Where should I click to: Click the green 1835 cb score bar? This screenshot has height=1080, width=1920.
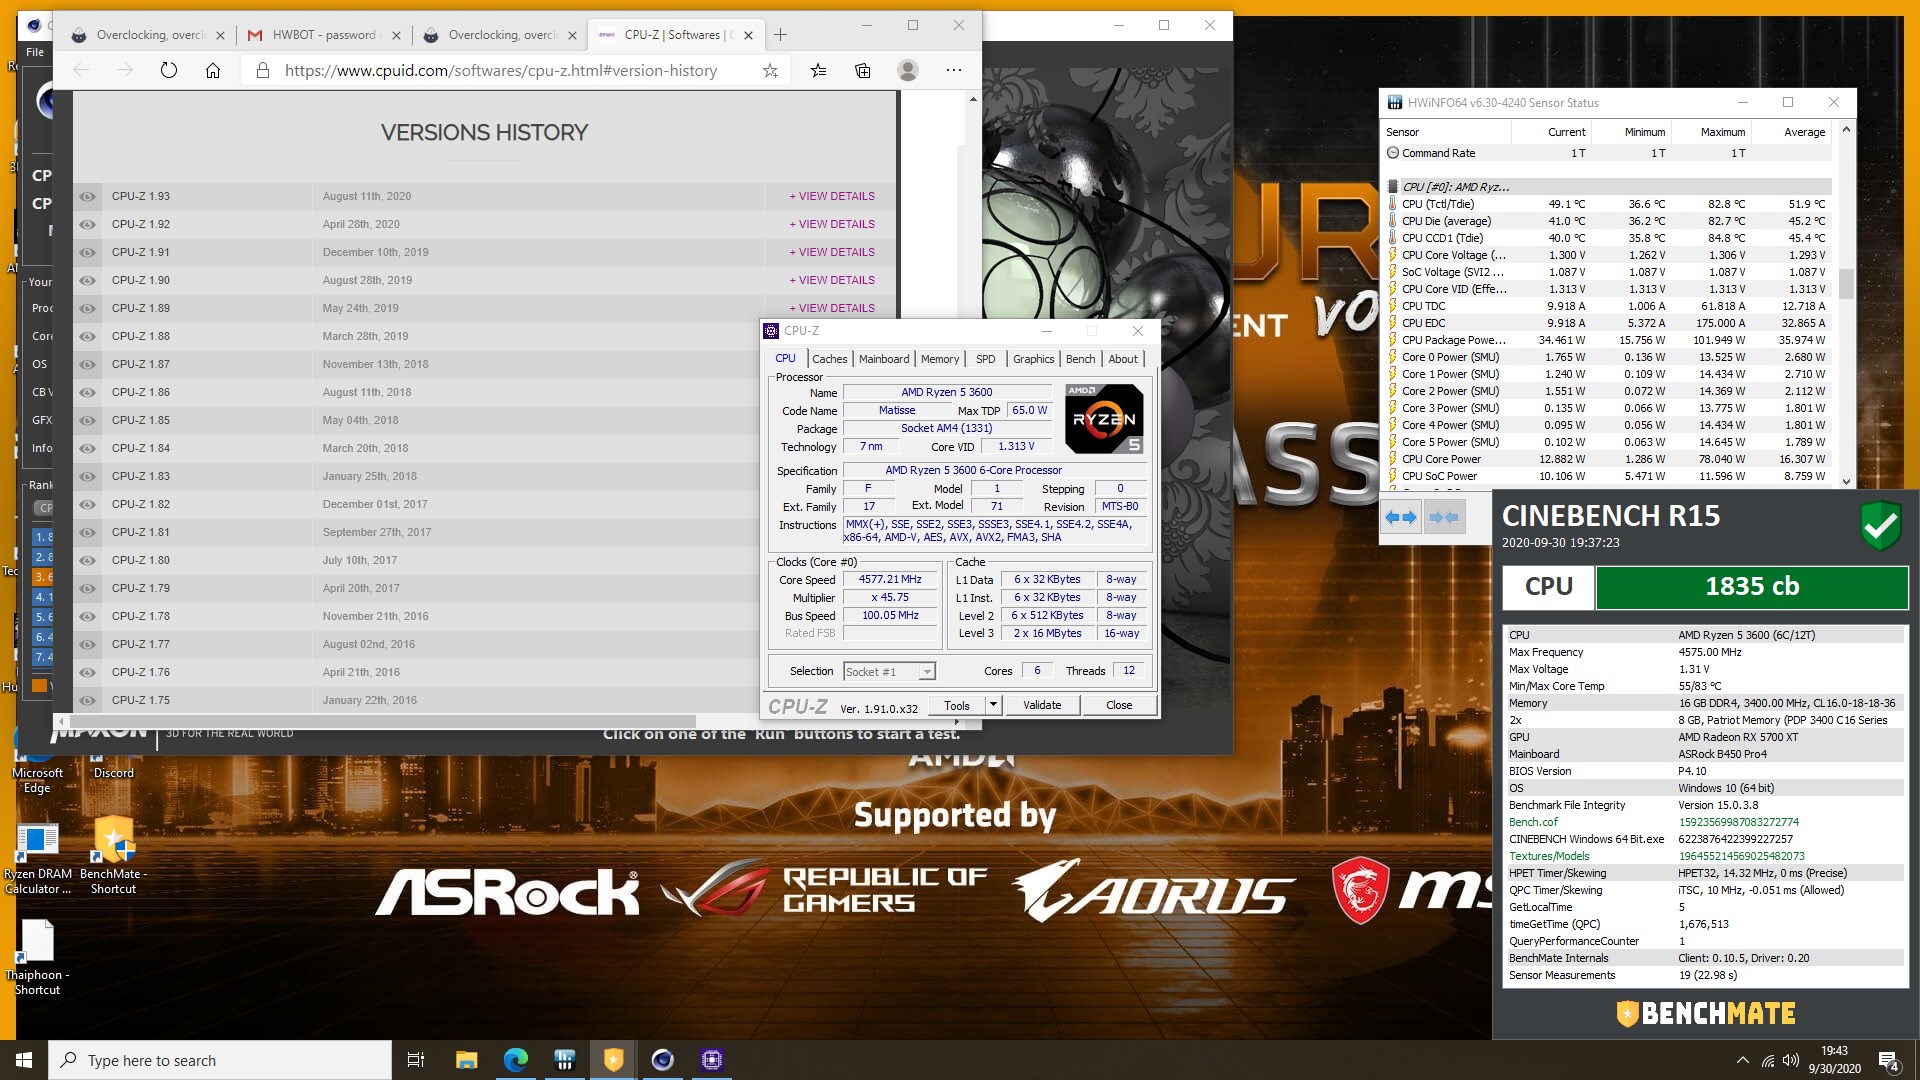click(1751, 587)
